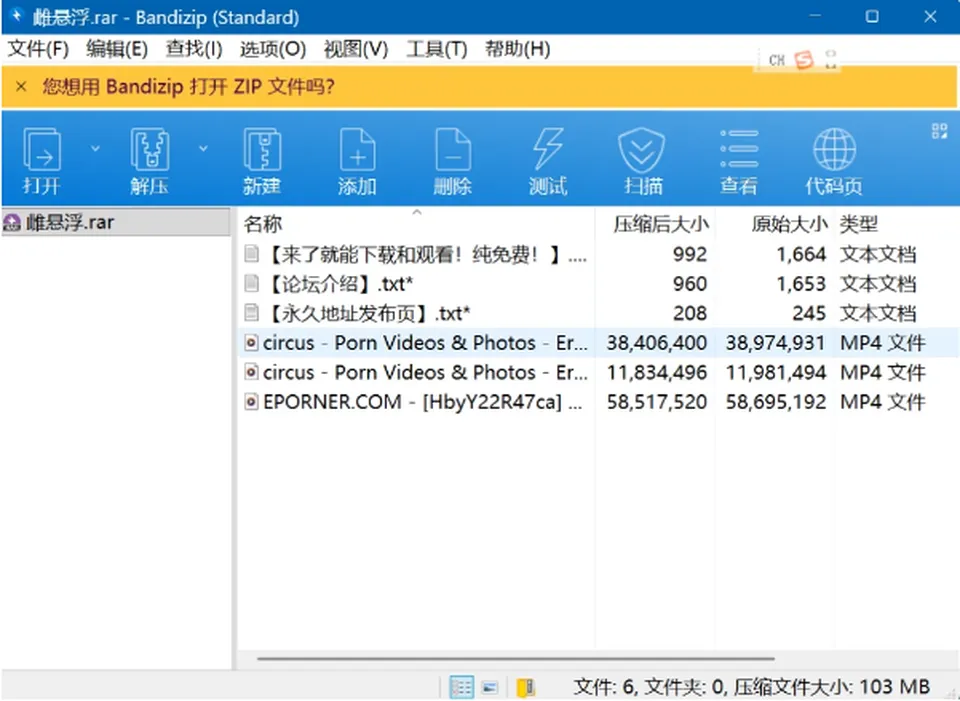This screenshot has width=960, height=701.
Task: Select the 38,406,400 byte MP4 file row
Action: tap(598, 343)
